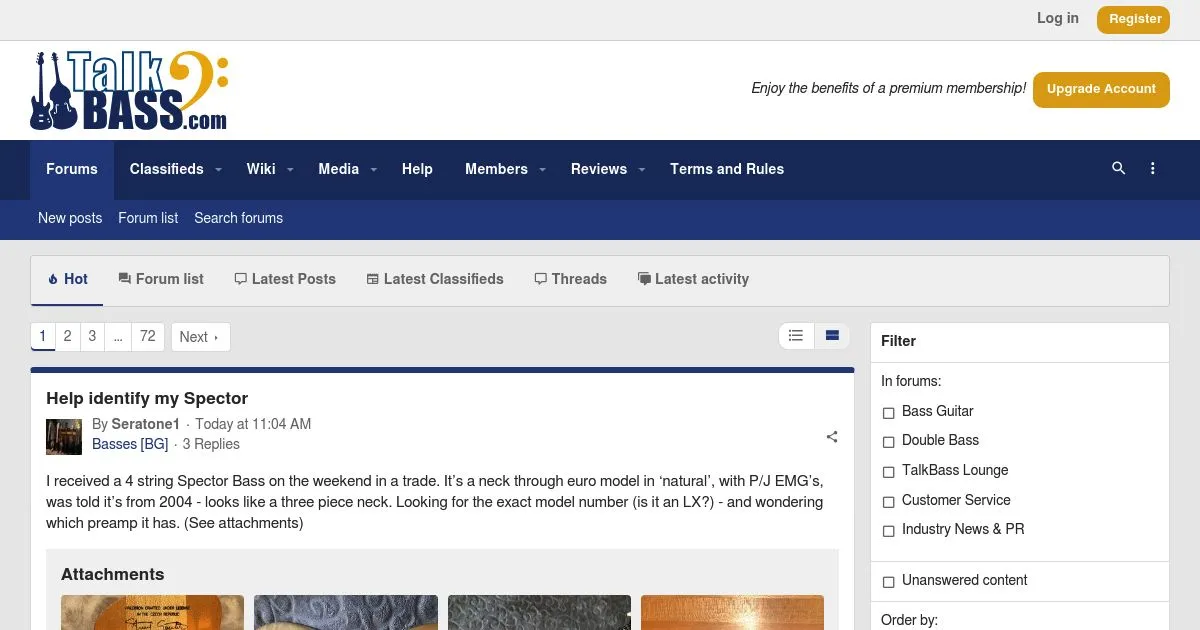Click the Next page button
The image size is (1200, 630).
click(x=200, y=337)
